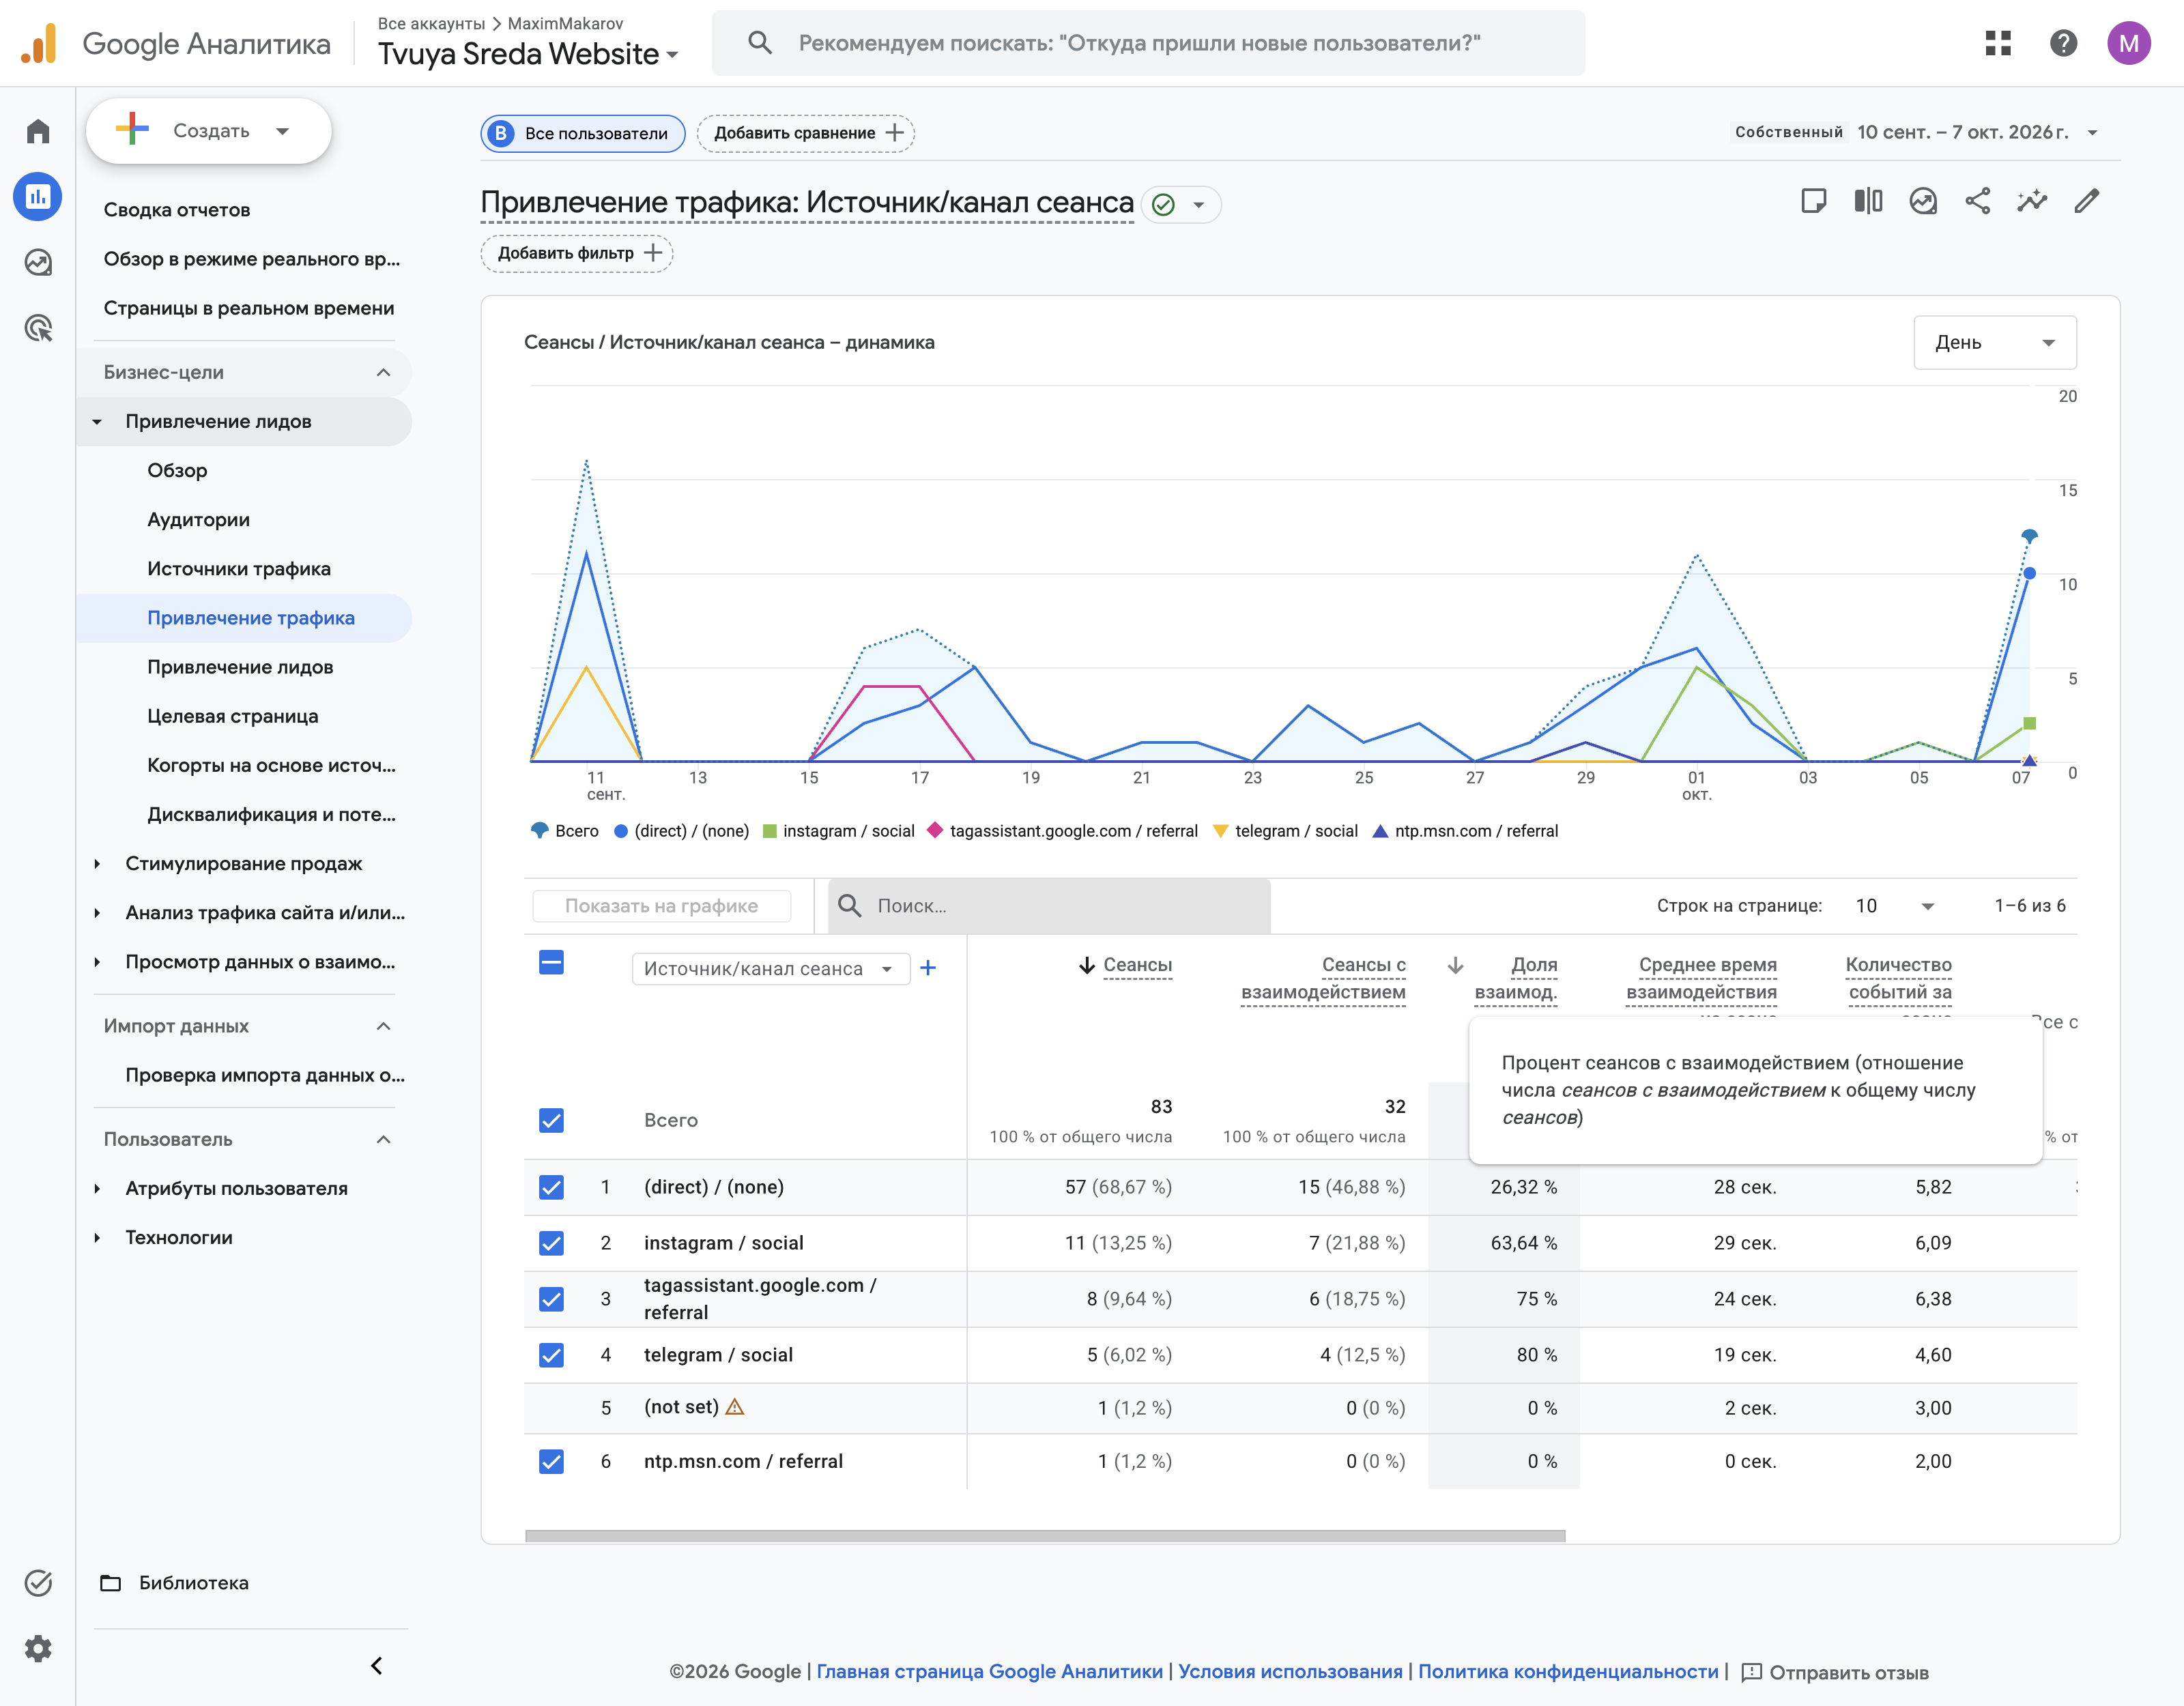Open the Tvuya Sreda Website property selector
This screenshot has width=2184, height=1706.
pos(528,53)
